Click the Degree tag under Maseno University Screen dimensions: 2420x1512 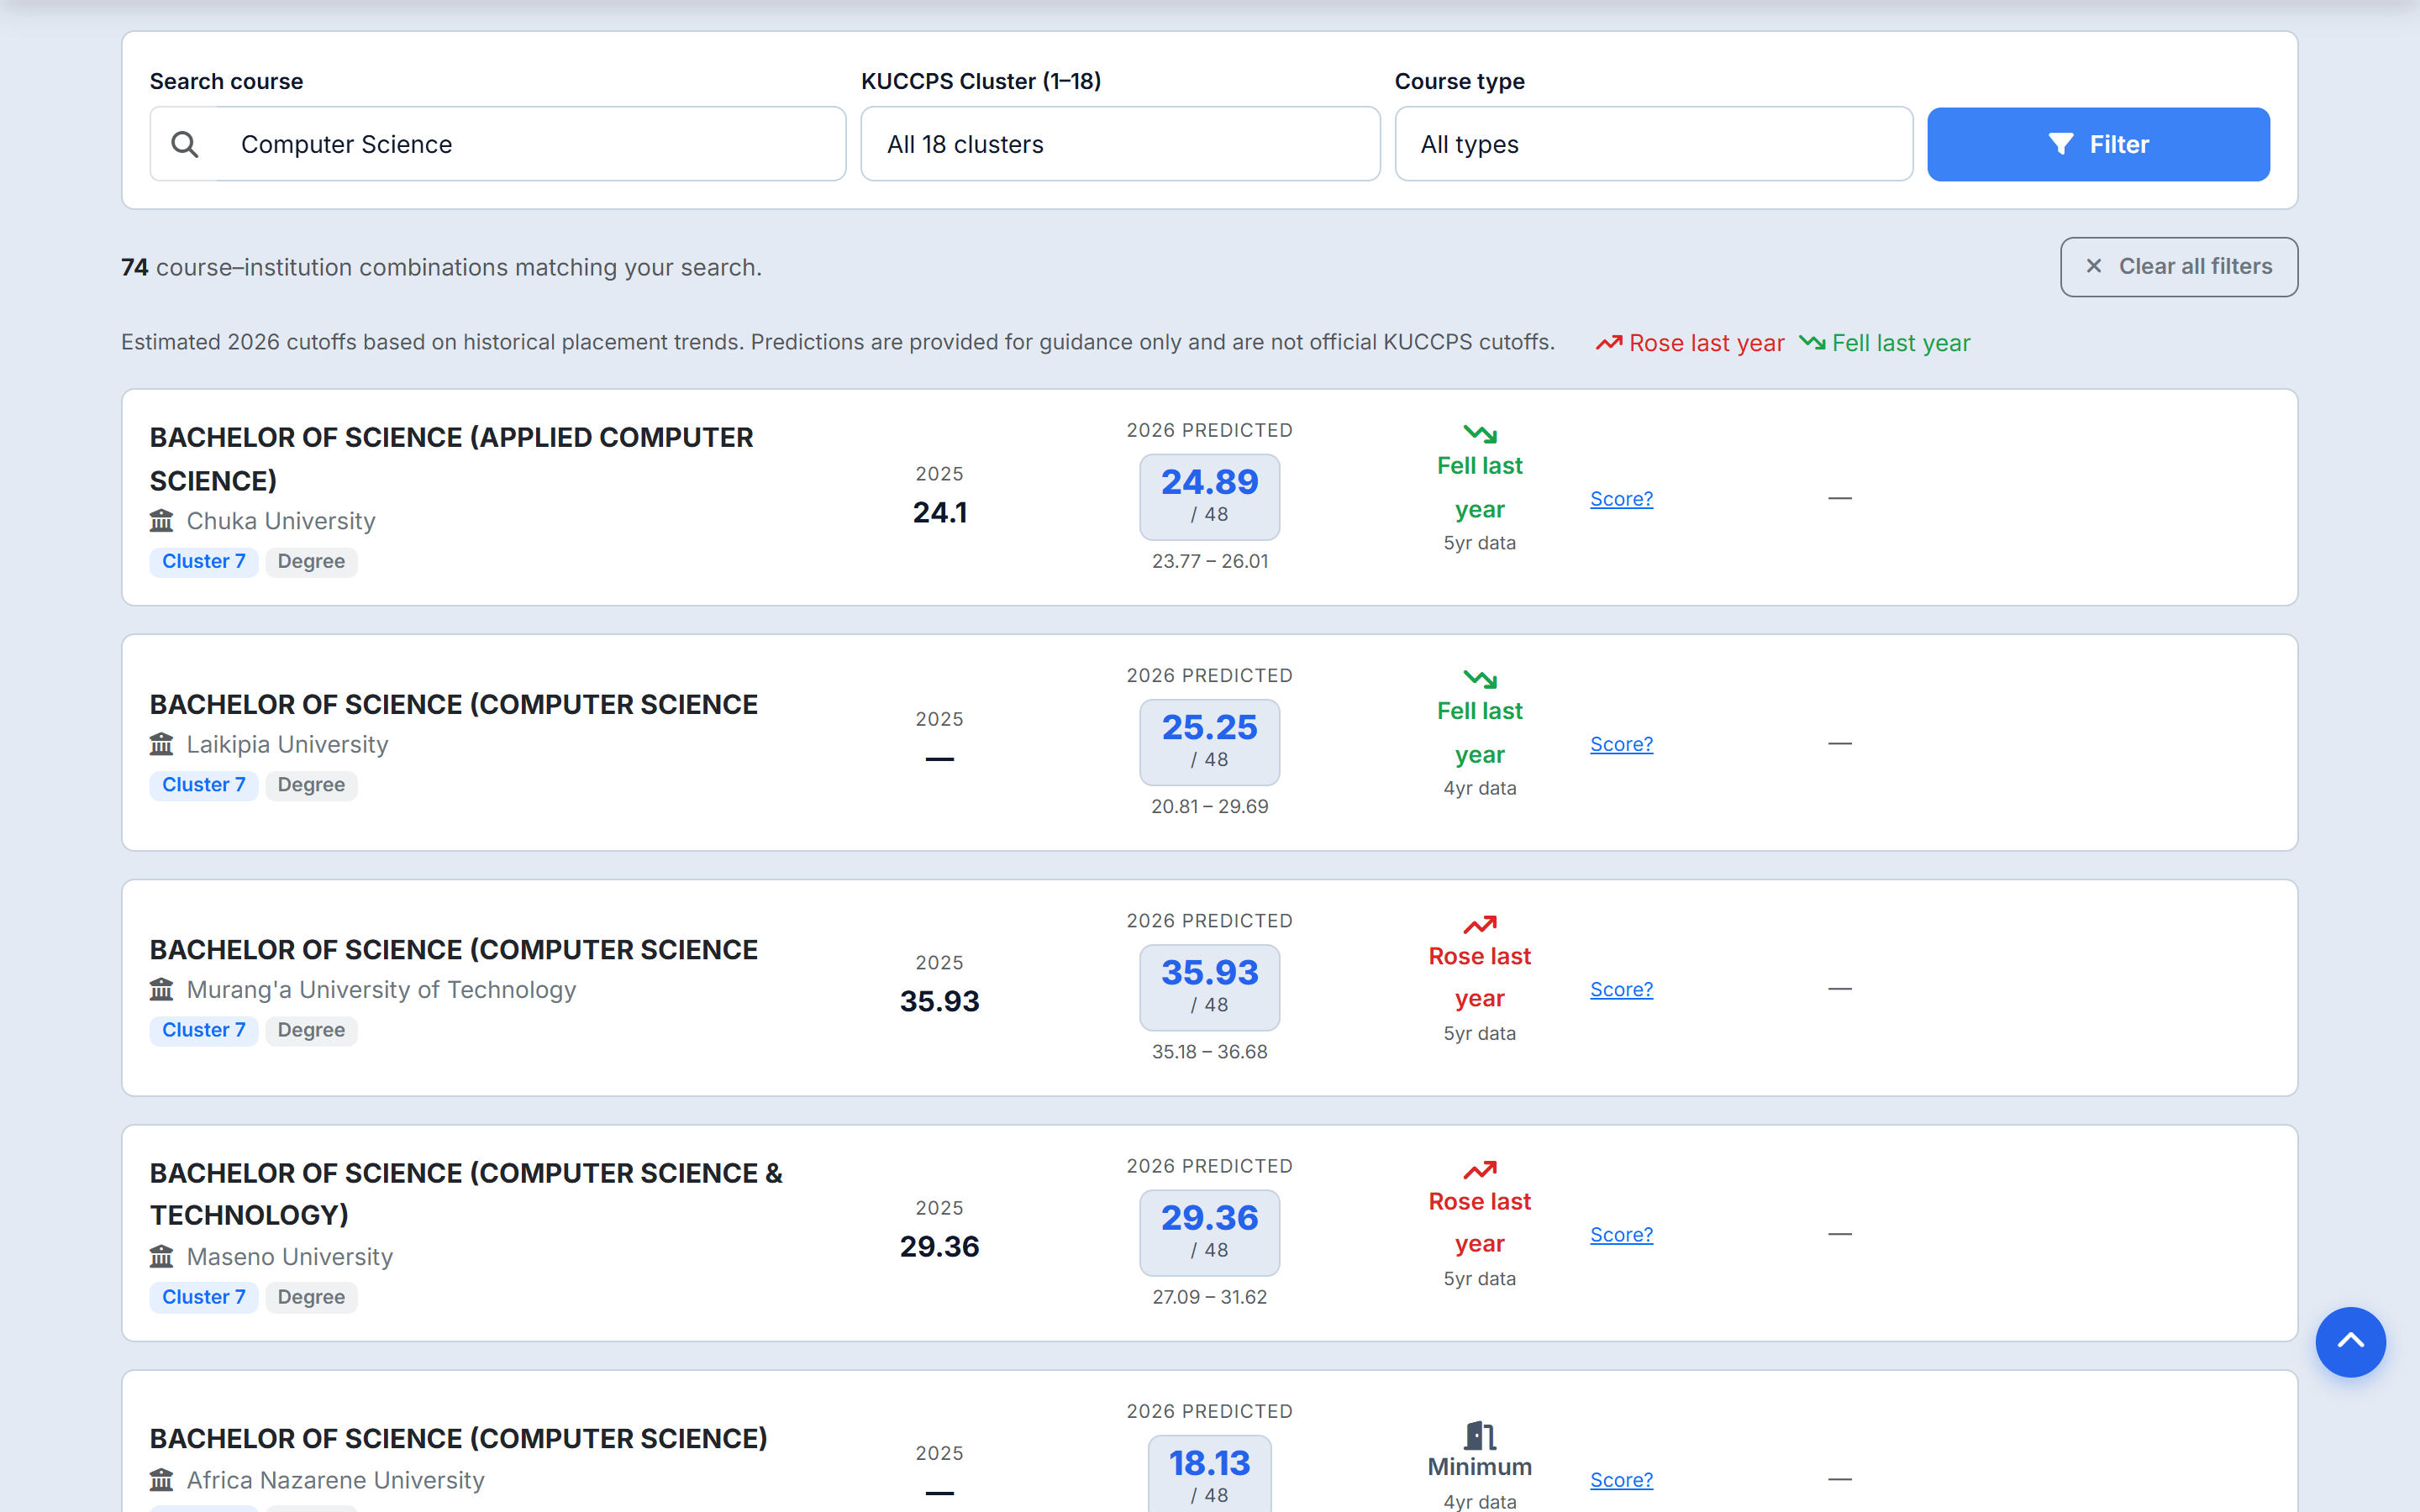click(x=311, y=1297)
